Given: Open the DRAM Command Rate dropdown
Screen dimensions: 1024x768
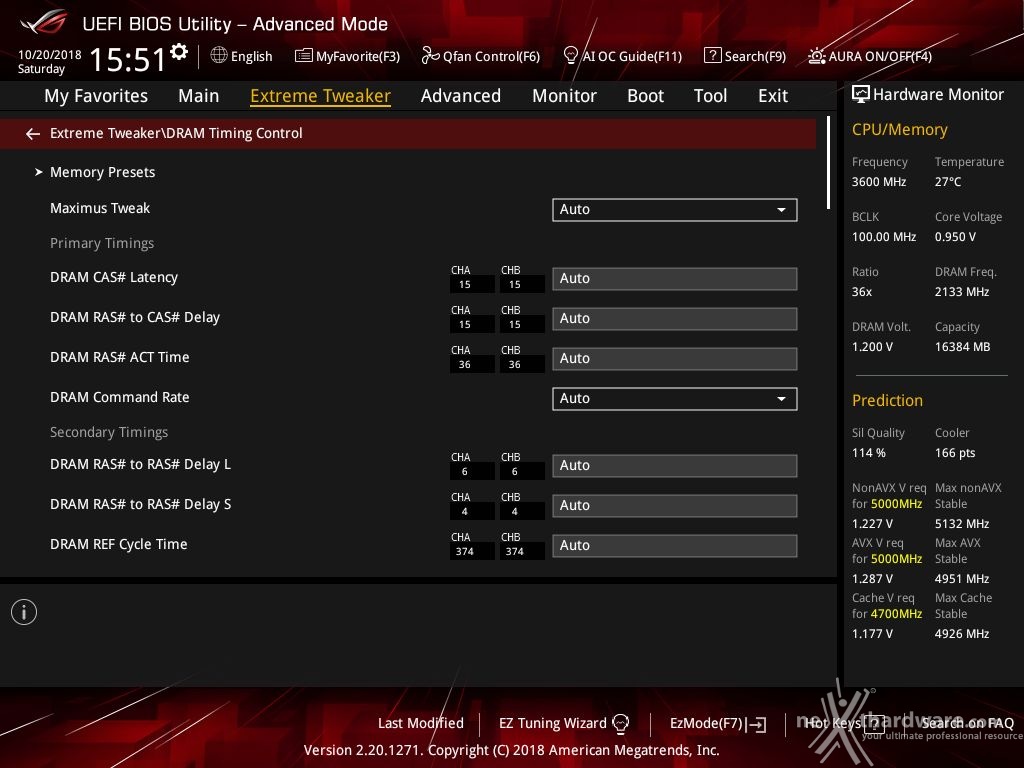Looking at the screenshot, I should 675,398.
